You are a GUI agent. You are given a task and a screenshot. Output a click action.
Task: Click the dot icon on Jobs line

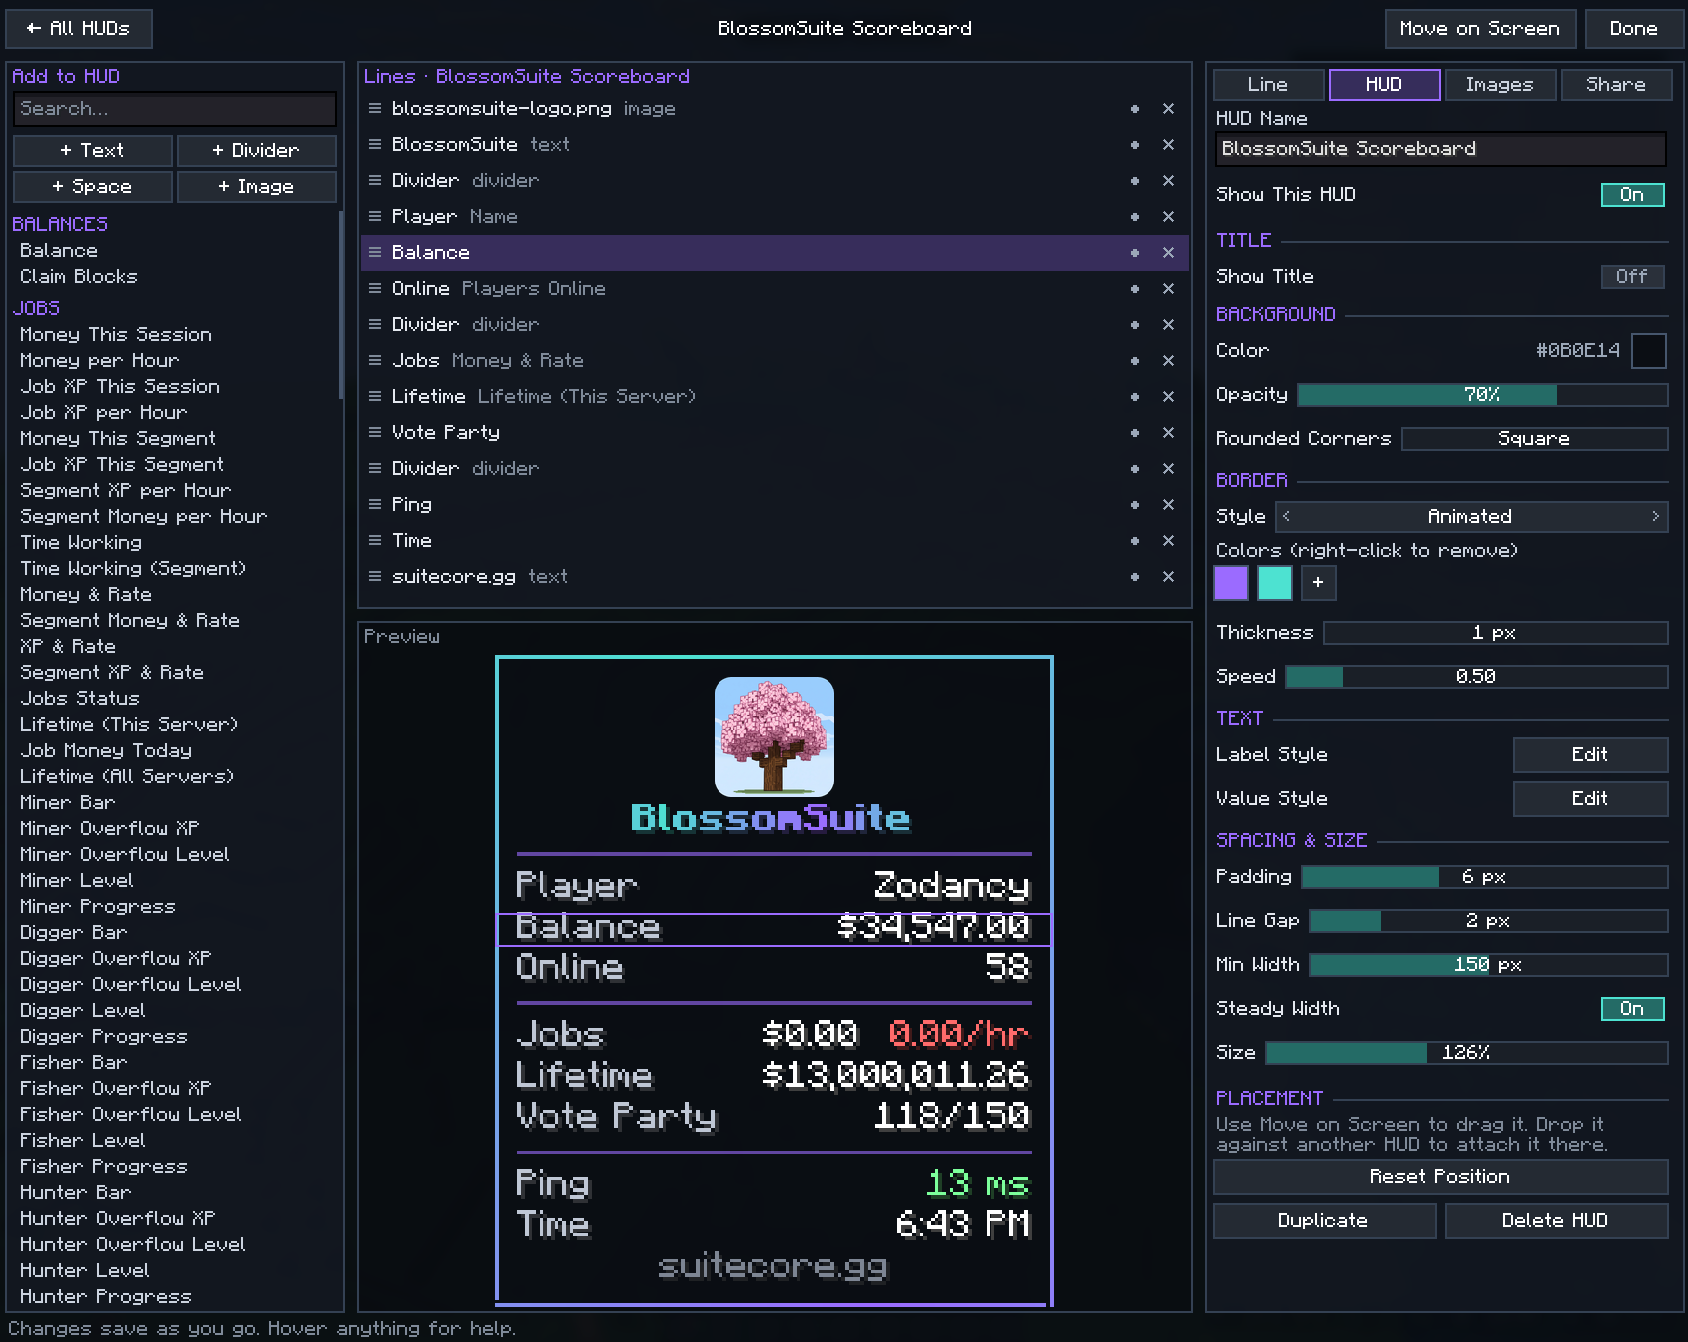tap(1135, 361)
